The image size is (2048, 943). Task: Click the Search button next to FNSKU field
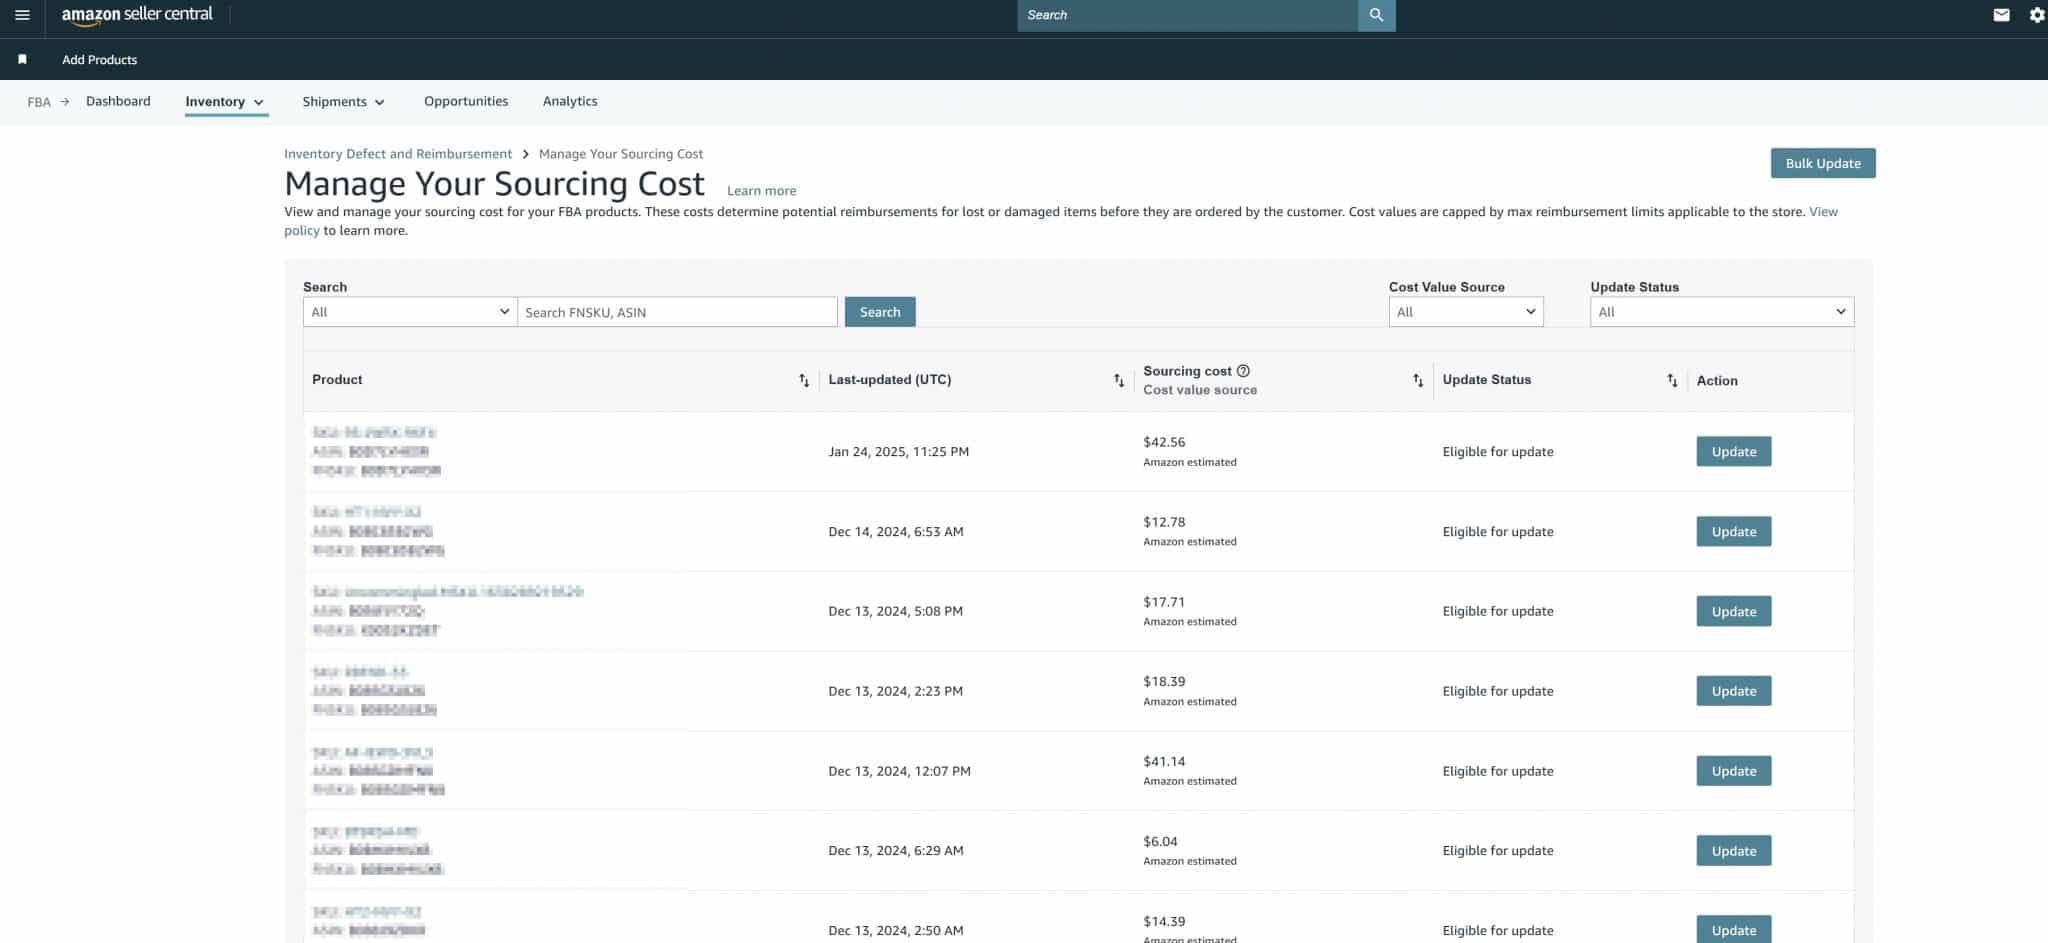880,312
